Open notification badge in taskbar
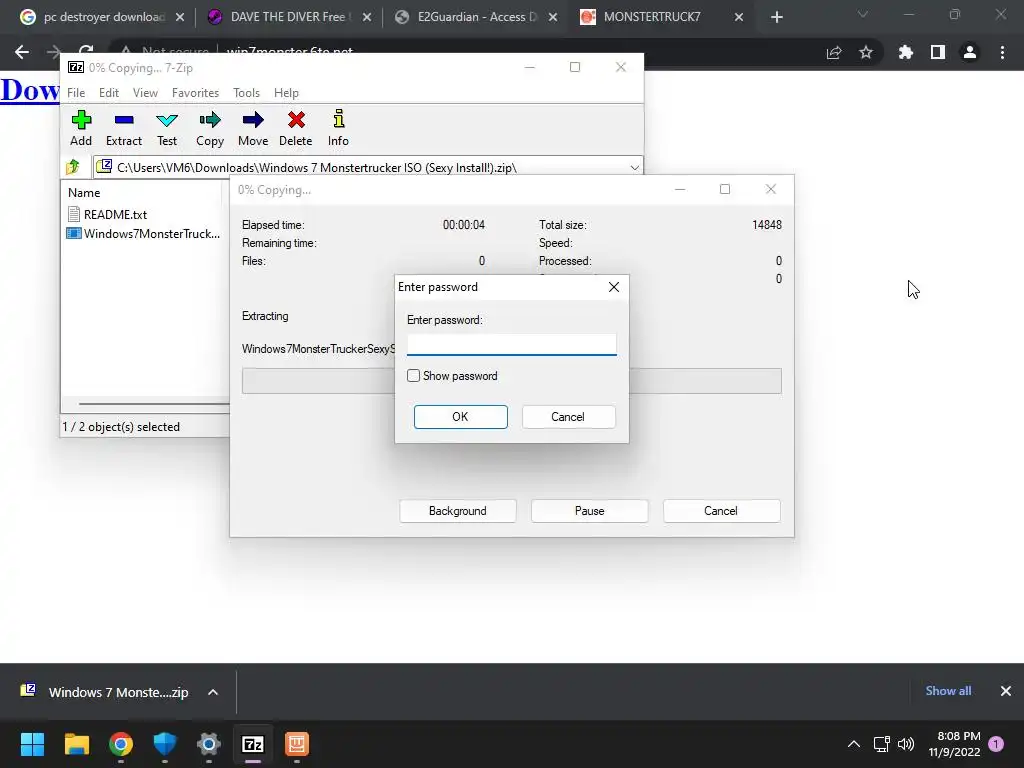Screen dimensions: 1024x768 (x=996, y=744)
